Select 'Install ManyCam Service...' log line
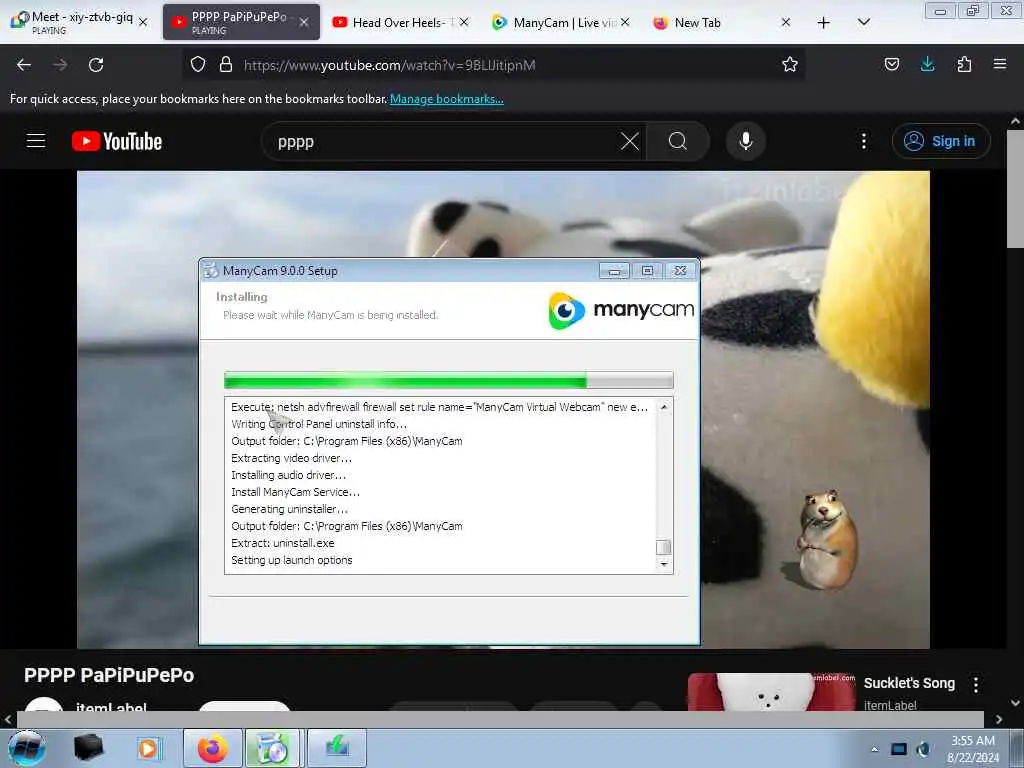 click(x=295, y=492)
